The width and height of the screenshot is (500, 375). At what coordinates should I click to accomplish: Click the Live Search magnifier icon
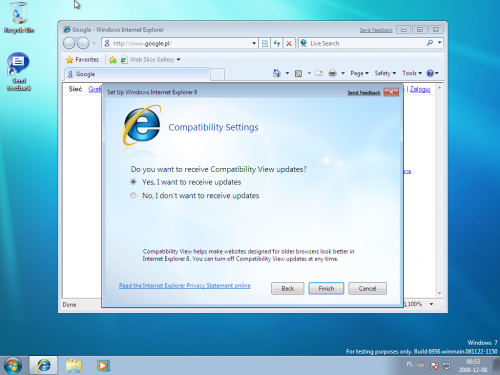click(430, 43)
